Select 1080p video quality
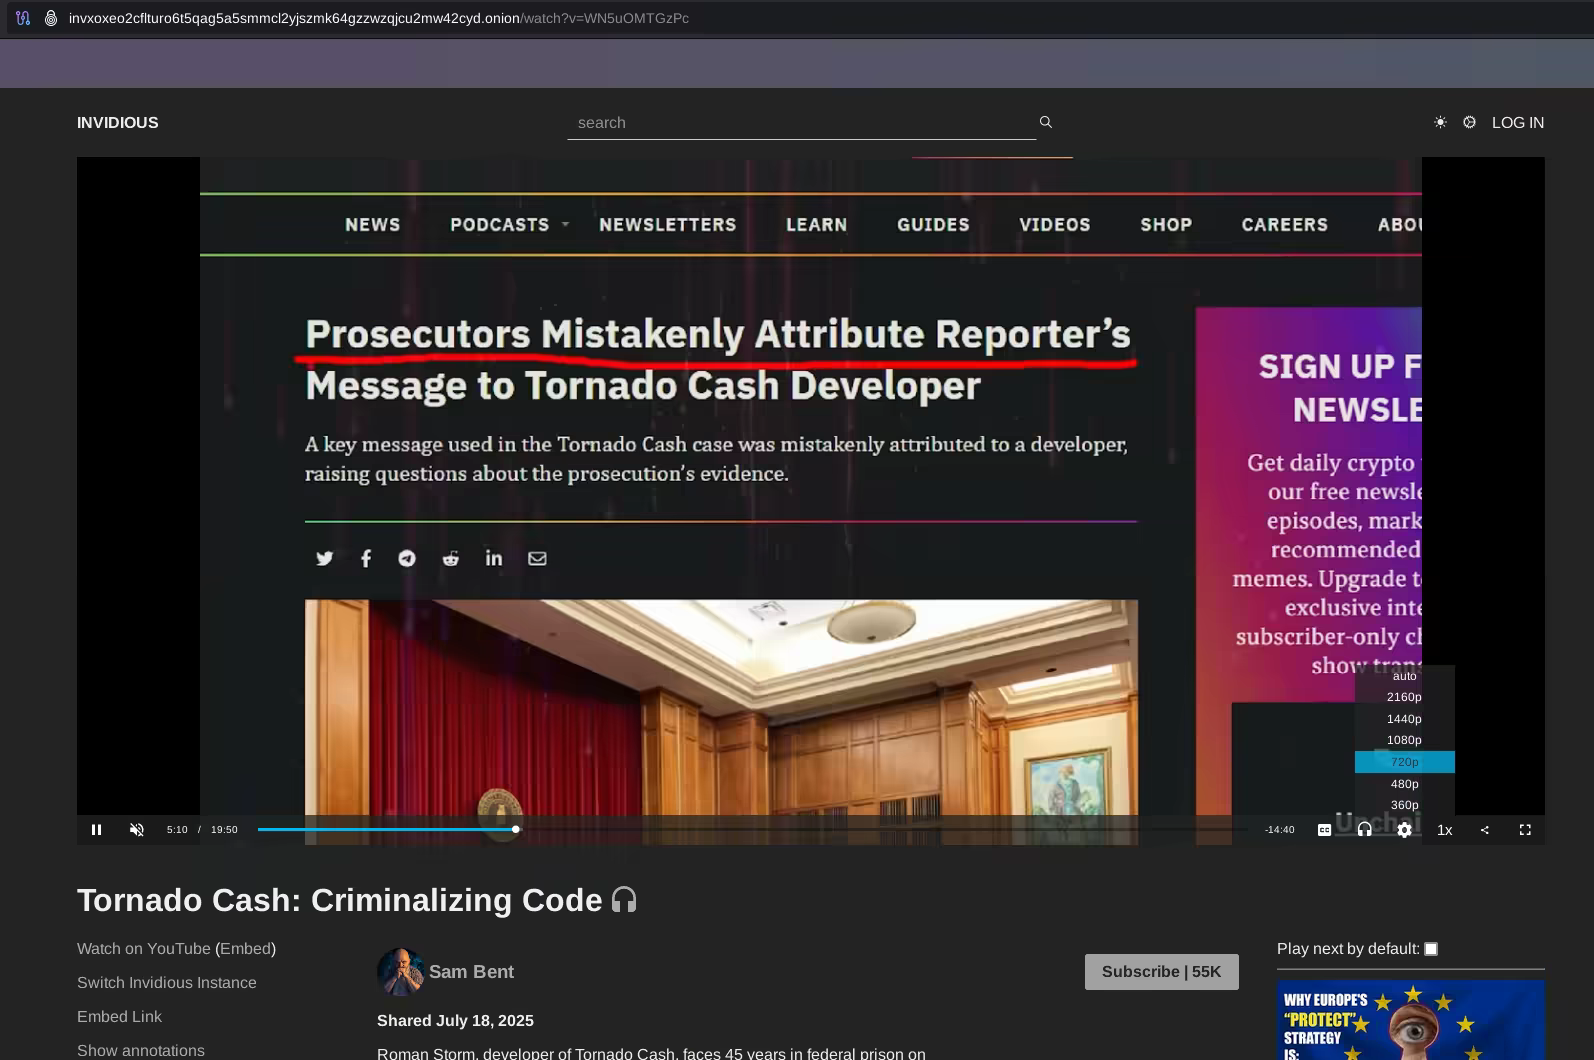The image size is (1594, 1060). pyautogui.click(x=1404, y=740)
